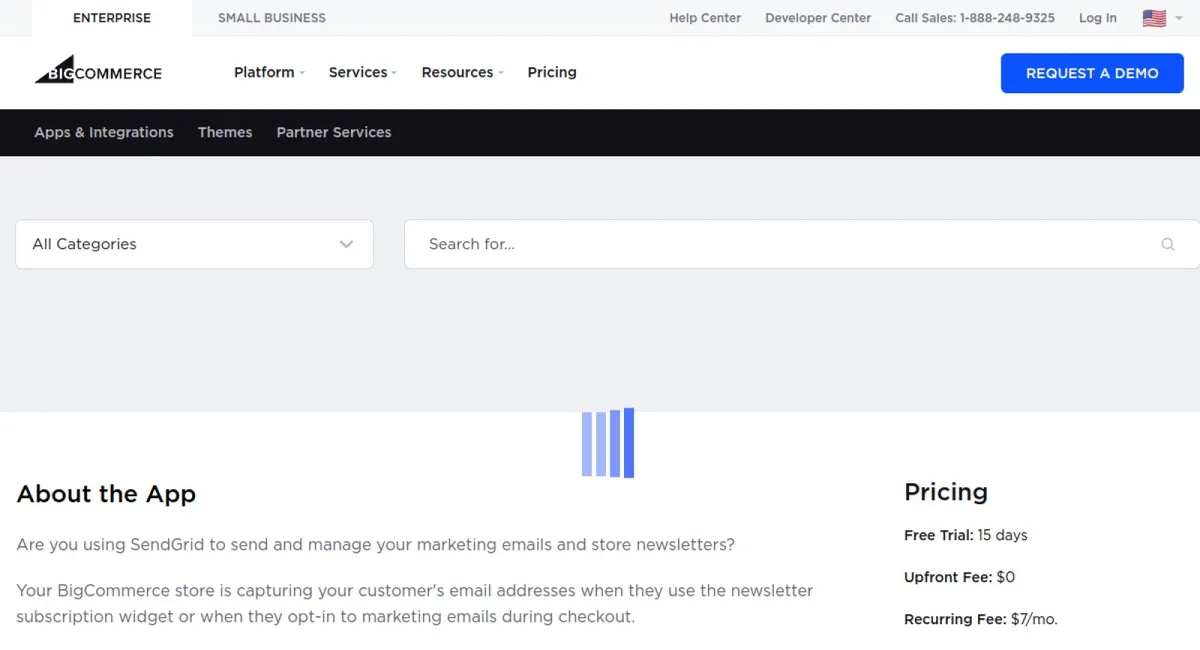Image resolution: width=1200 pixels, height=650 pixels.
Task: Select the Enterprise tab
Action: [111, 17]
